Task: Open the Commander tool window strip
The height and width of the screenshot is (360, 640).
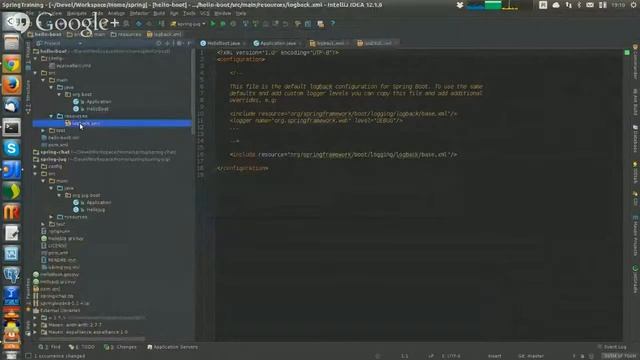Action: pos(635,62)
